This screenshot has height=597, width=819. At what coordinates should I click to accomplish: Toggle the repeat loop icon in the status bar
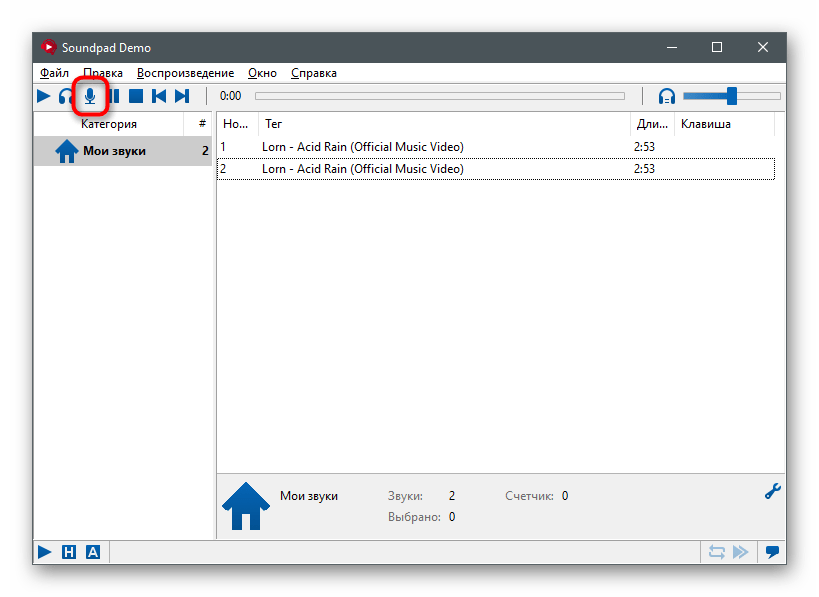click(x=716, y=552)
